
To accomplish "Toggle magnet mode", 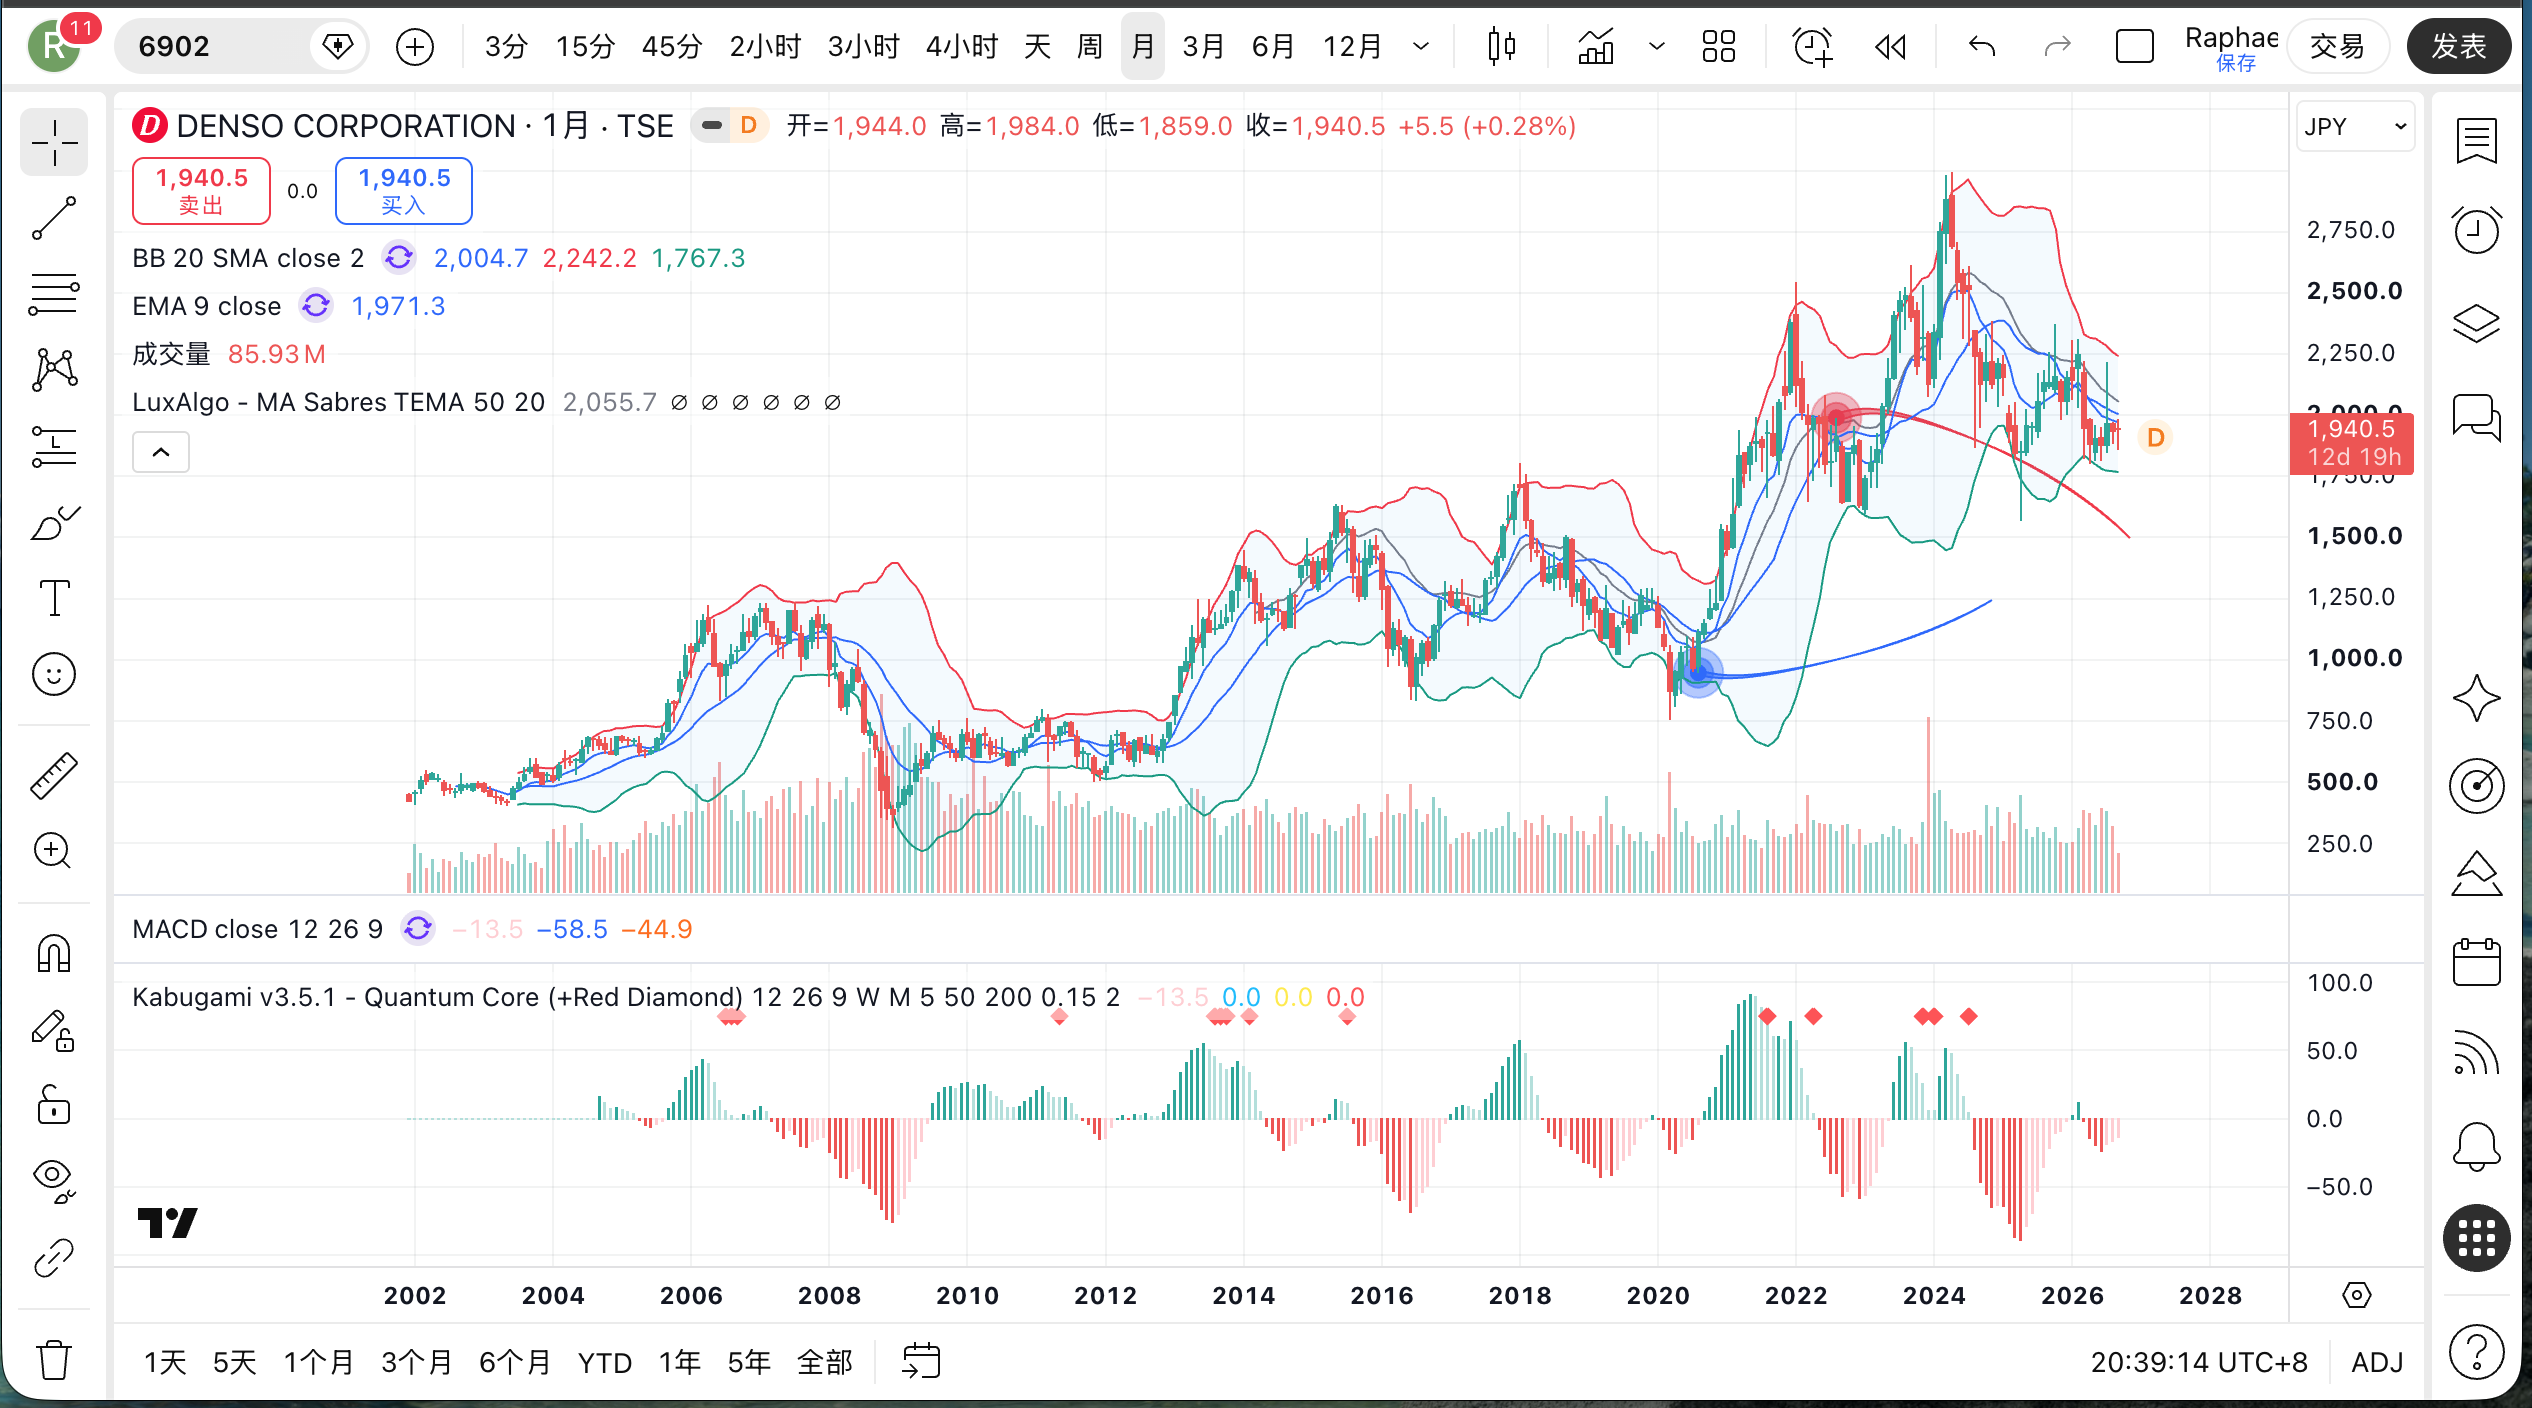I will tap(54, 953).
